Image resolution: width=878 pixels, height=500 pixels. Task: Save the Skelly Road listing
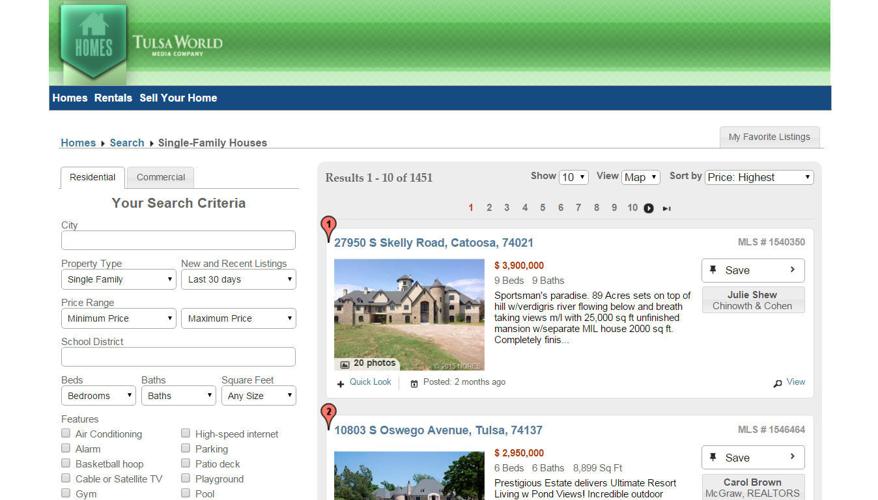(x=753, y=270)
